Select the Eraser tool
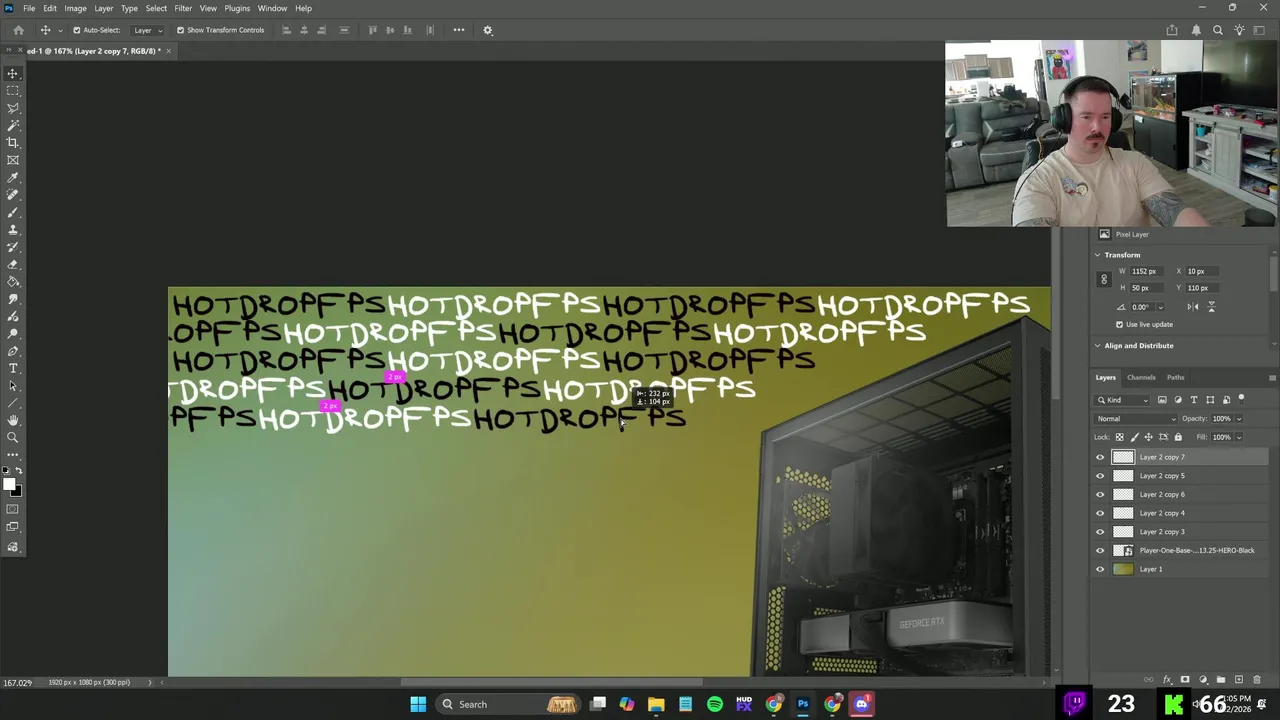Screen dimensions: 1280x720 [13, 265]
